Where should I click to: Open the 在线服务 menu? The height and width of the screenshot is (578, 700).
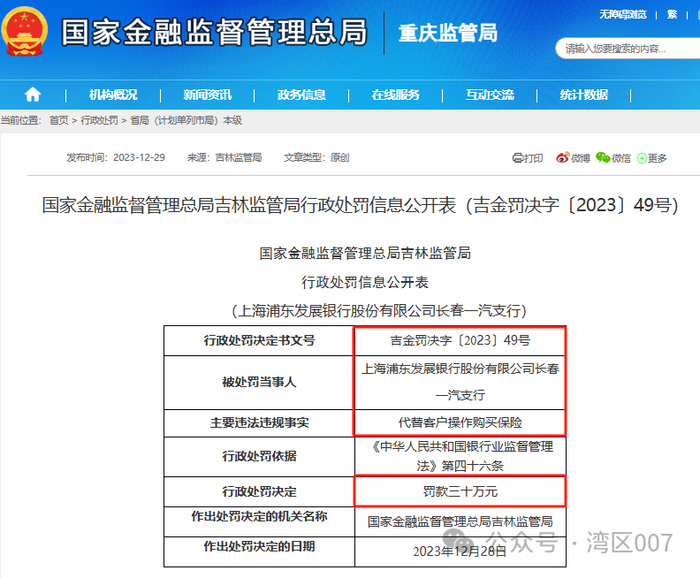(x=396, y=95)
